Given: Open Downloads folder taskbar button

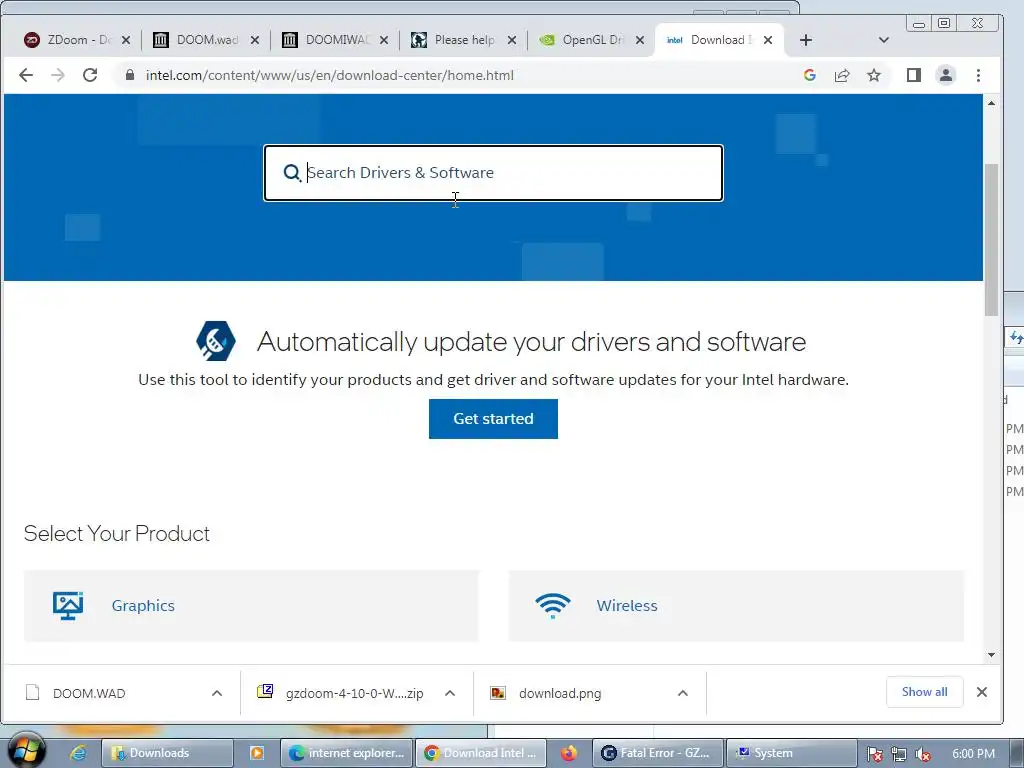Looking at the screenshot, I should pyautogui.click(x=167, y=753).
